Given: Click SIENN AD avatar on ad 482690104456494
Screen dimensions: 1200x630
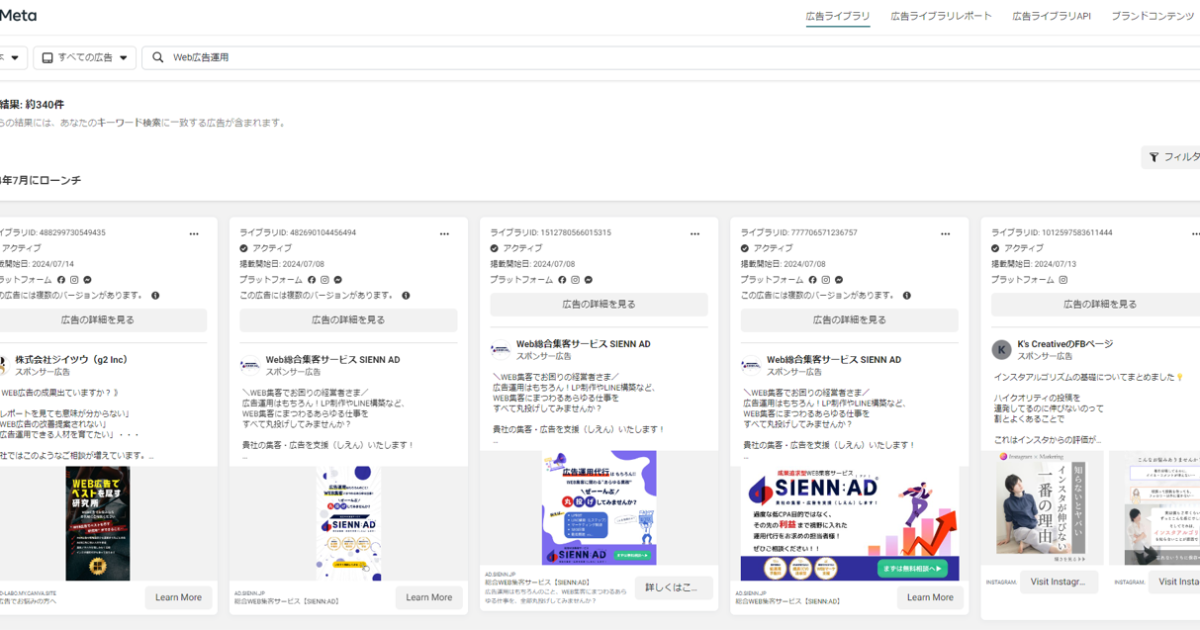Looking at the screenshot, I should point(250,365).
